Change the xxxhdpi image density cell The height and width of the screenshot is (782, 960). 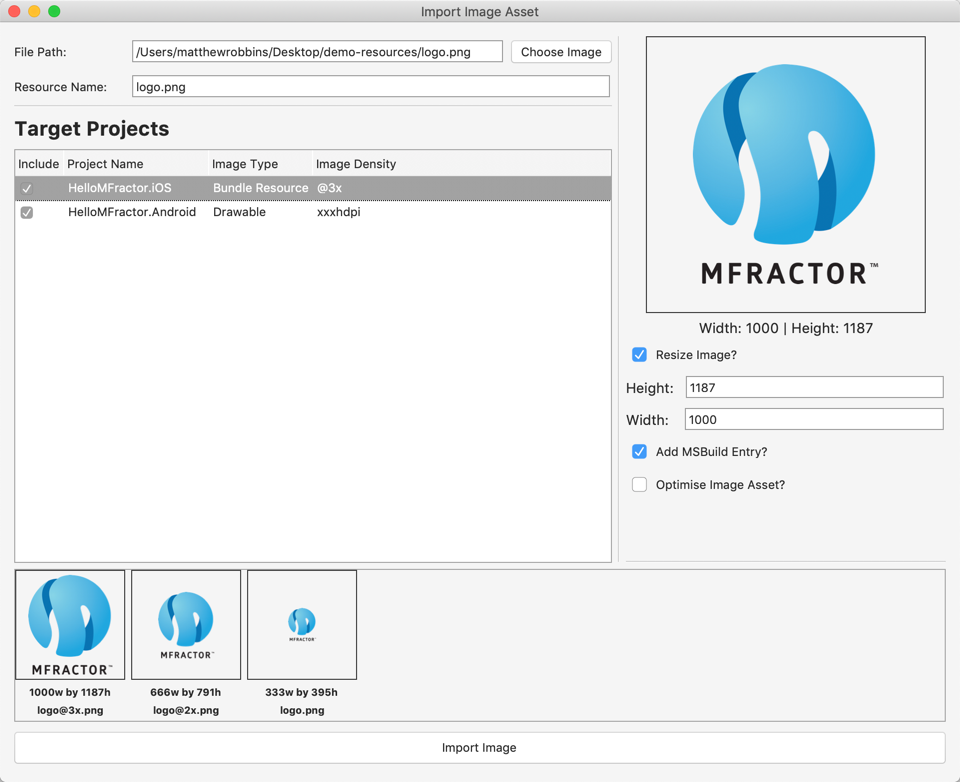[339, 212]
